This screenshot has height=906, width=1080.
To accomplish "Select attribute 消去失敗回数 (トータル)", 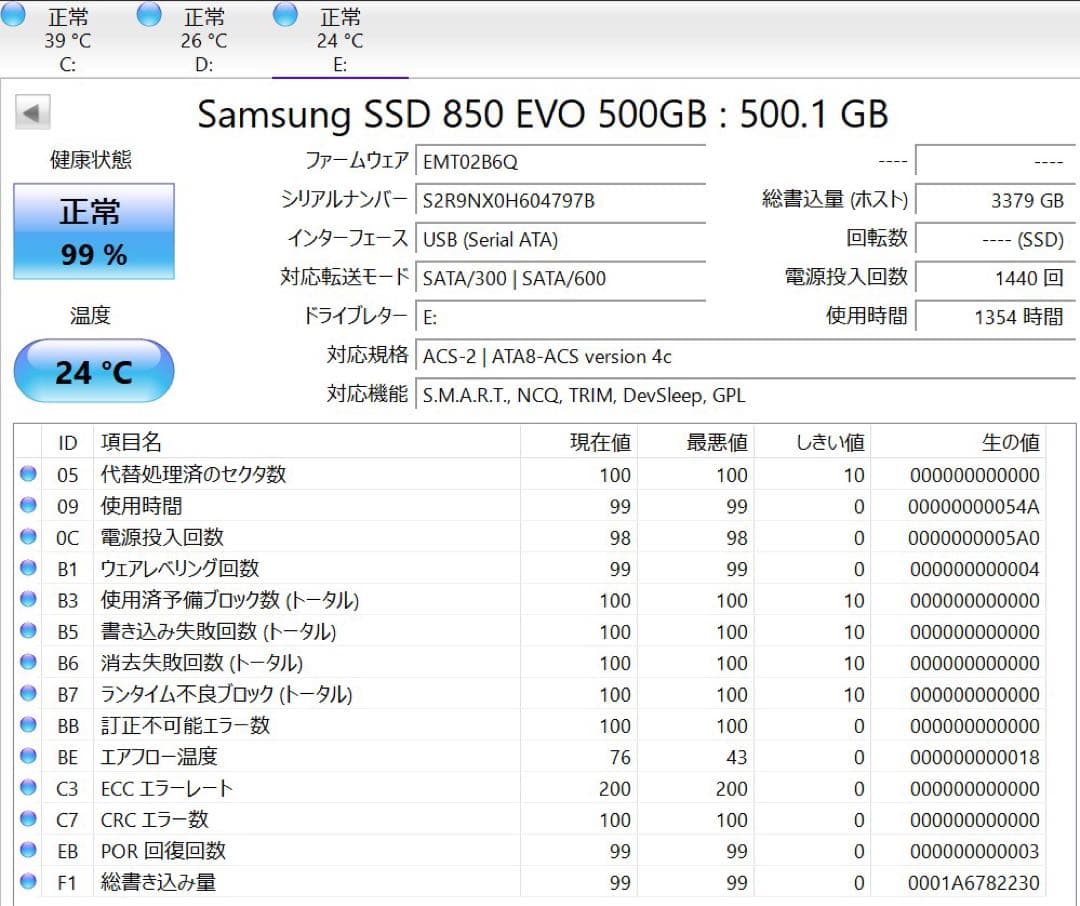I will 202,662.
